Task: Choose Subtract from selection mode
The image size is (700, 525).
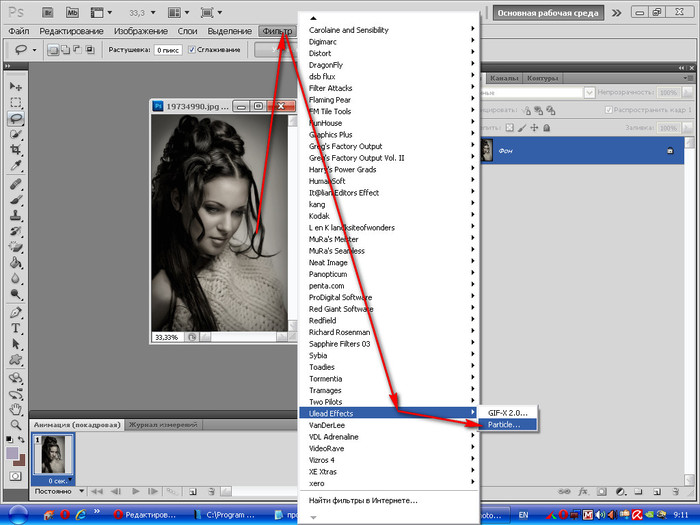Action: [x=77, y=50]
